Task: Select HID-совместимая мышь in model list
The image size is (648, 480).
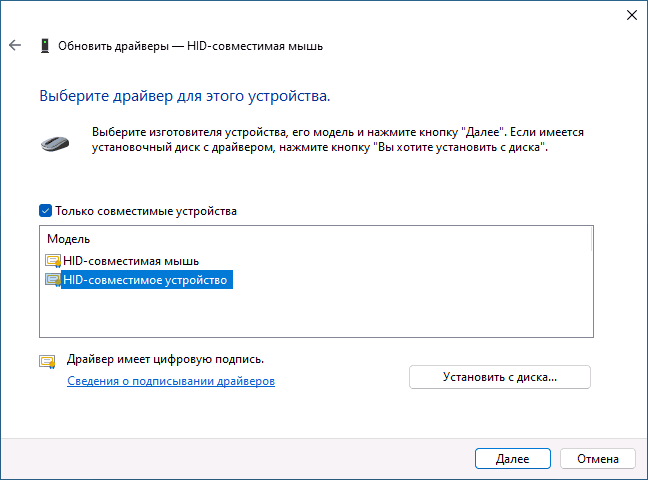Action: [131, 261]
